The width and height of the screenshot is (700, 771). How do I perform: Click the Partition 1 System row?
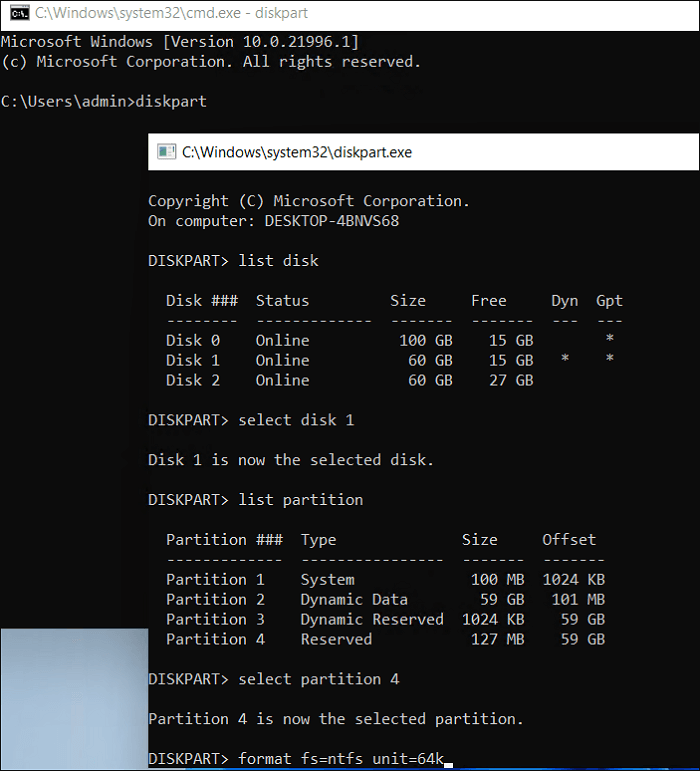pos(385,579)
